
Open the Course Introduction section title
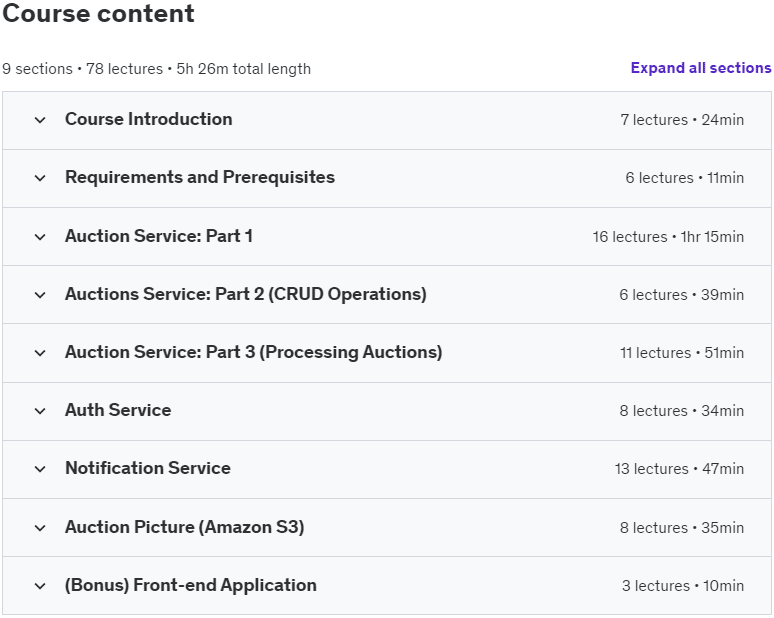149,119
